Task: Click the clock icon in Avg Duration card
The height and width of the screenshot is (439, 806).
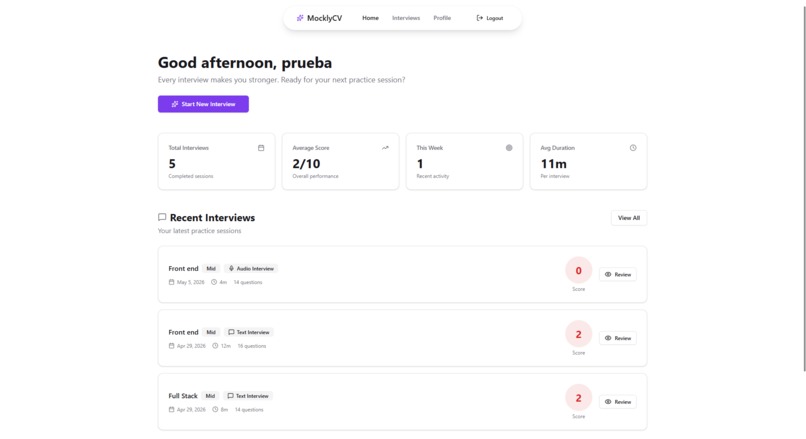Action: pos(633,148)
